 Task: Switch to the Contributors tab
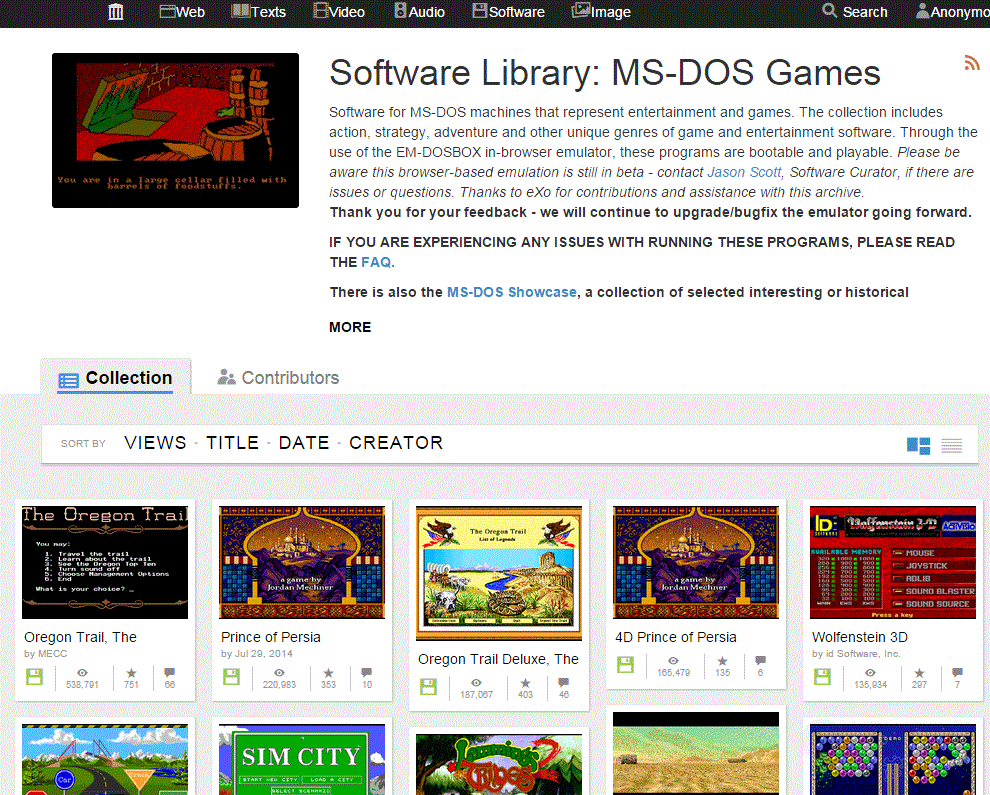tap(278, 378)
